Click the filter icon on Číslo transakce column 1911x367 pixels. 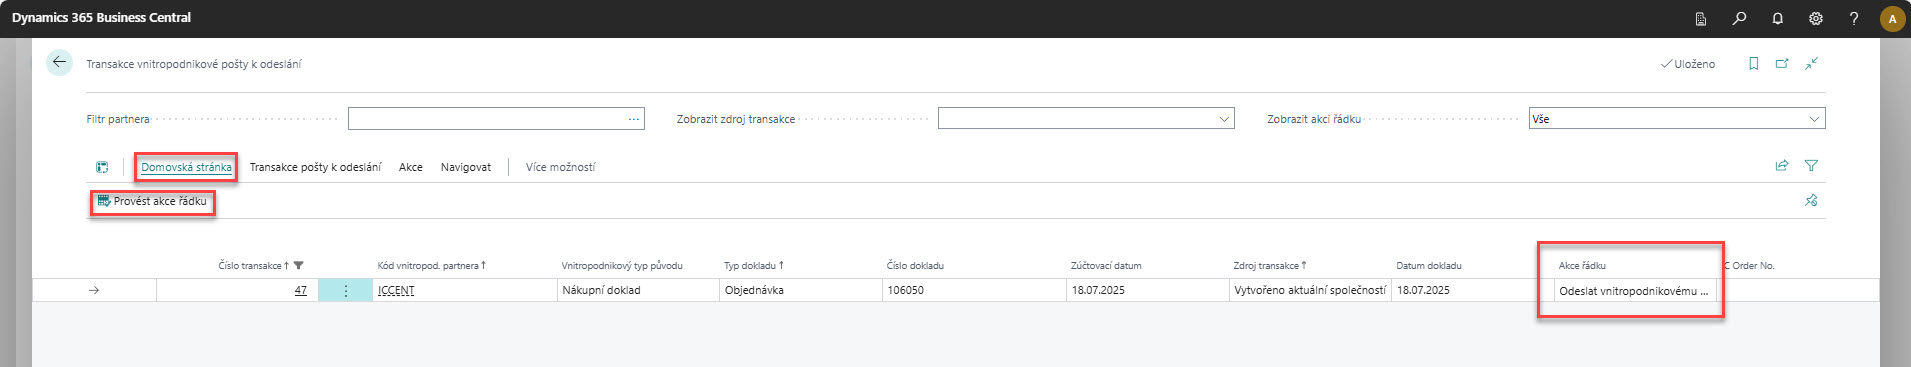click(x=298, y=265)
